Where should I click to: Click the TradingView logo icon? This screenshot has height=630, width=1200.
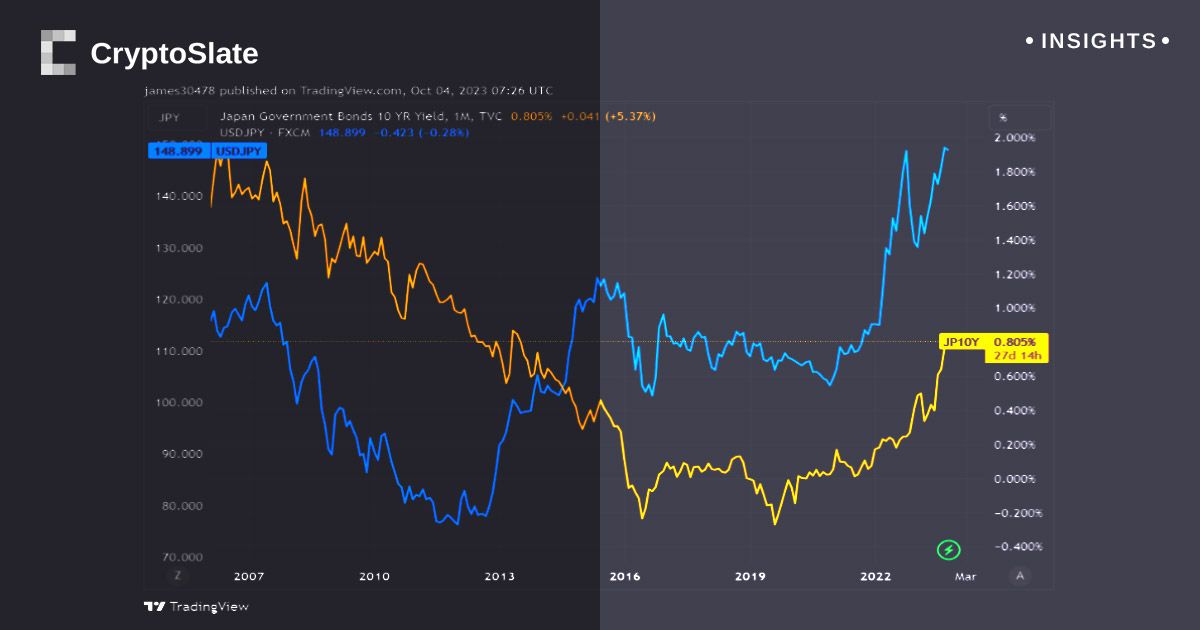(153, 606)
